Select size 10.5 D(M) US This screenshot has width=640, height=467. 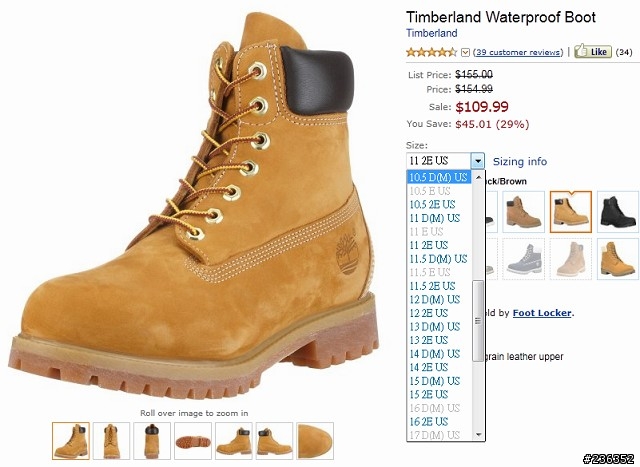(439, 177)
